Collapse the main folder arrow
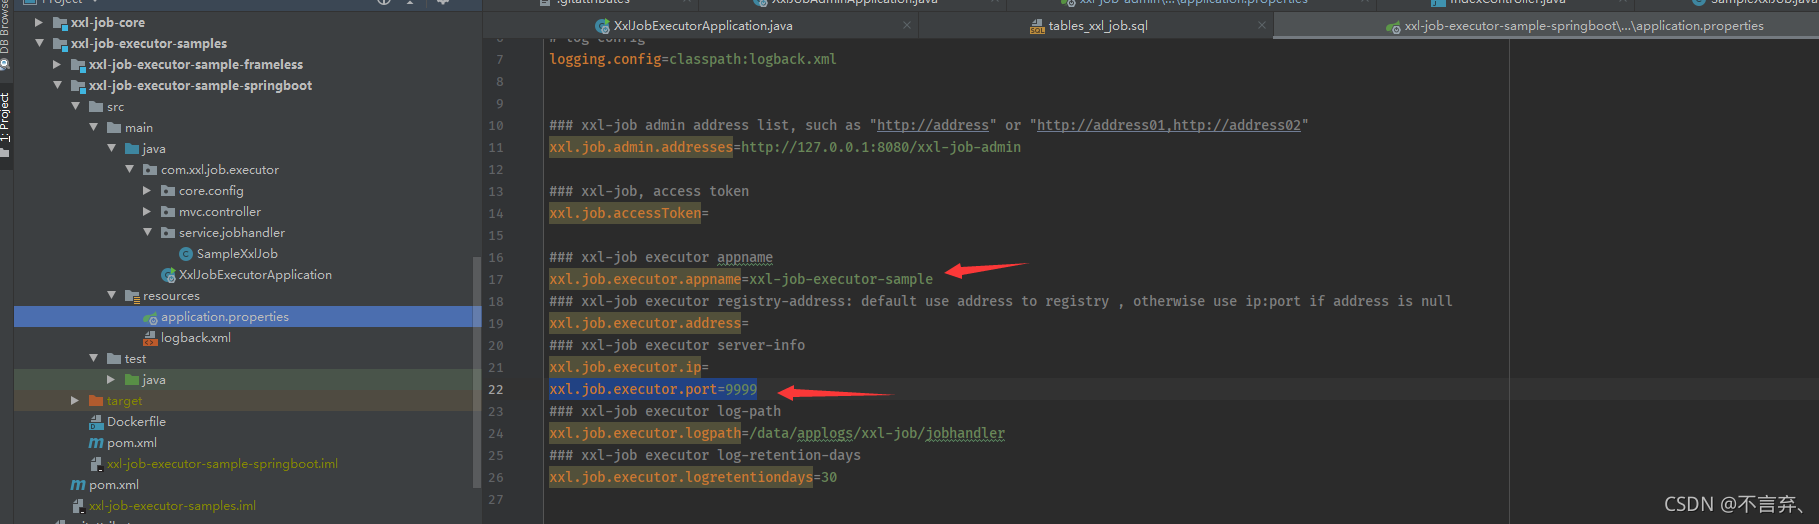The image size is (1819, 524). click(93, 127)
